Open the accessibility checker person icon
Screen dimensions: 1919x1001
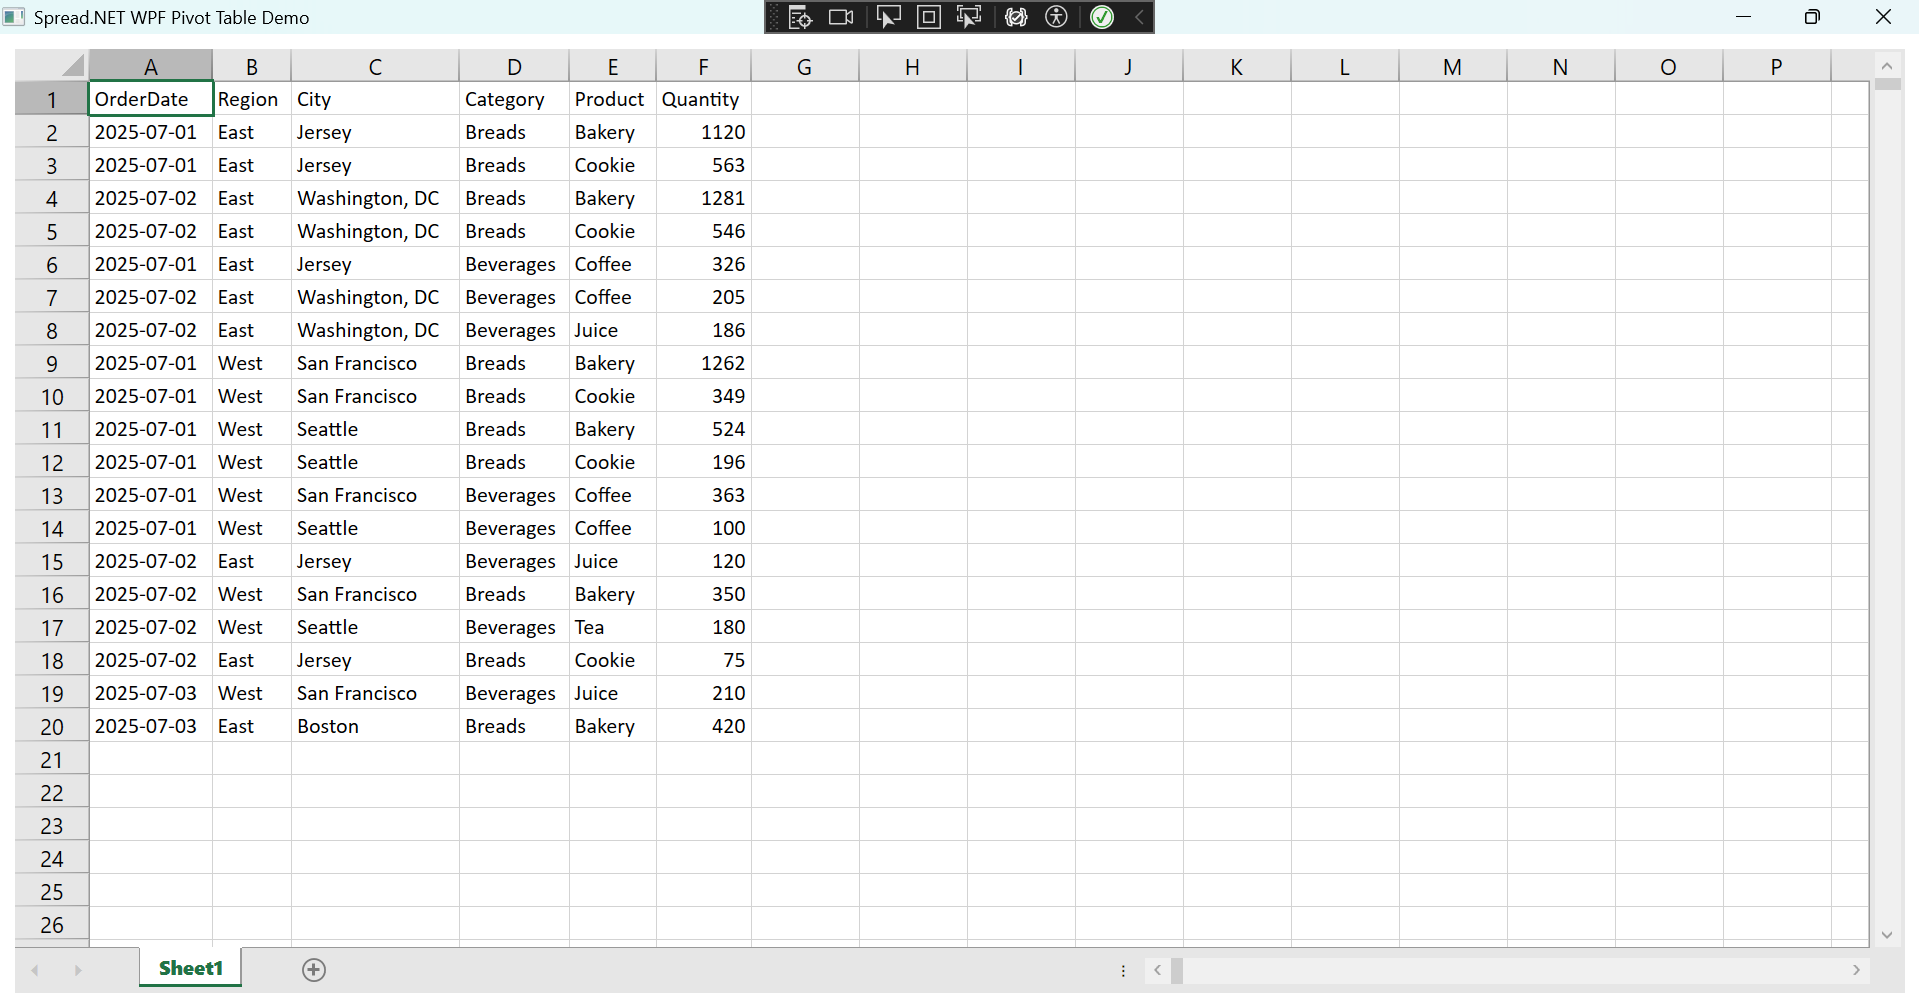(1056, 17)
